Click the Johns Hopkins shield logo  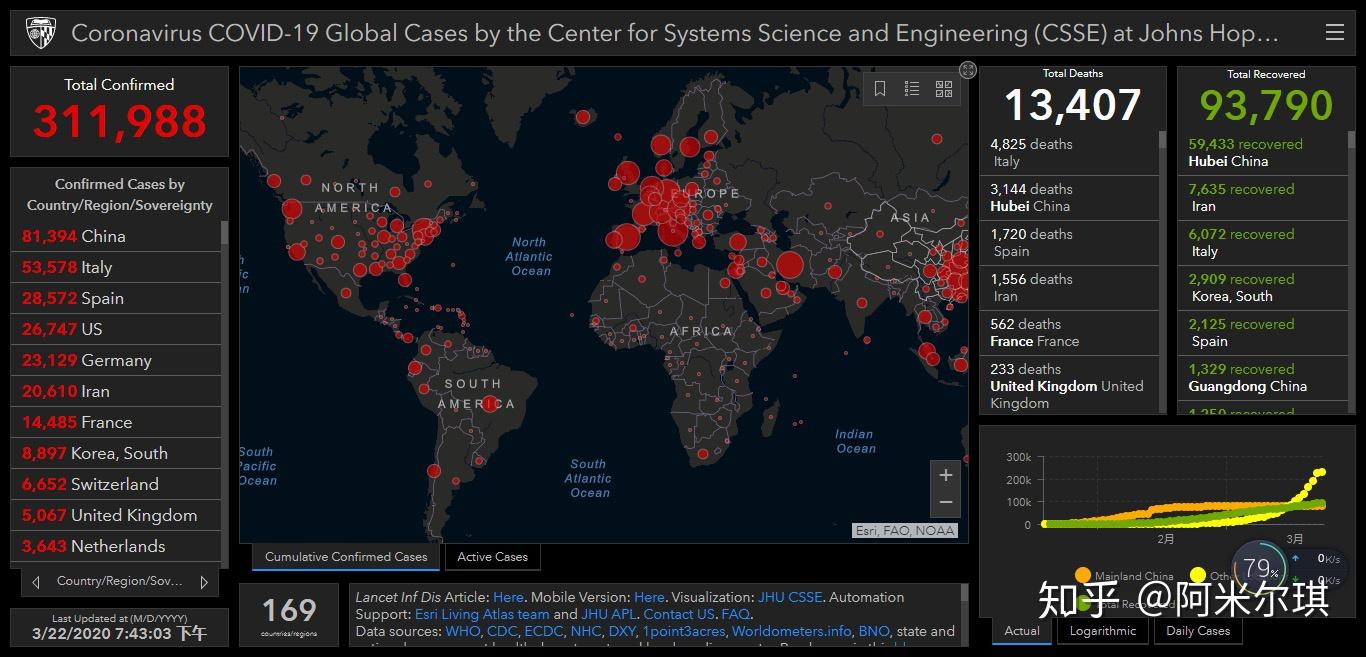click(40, 33)
